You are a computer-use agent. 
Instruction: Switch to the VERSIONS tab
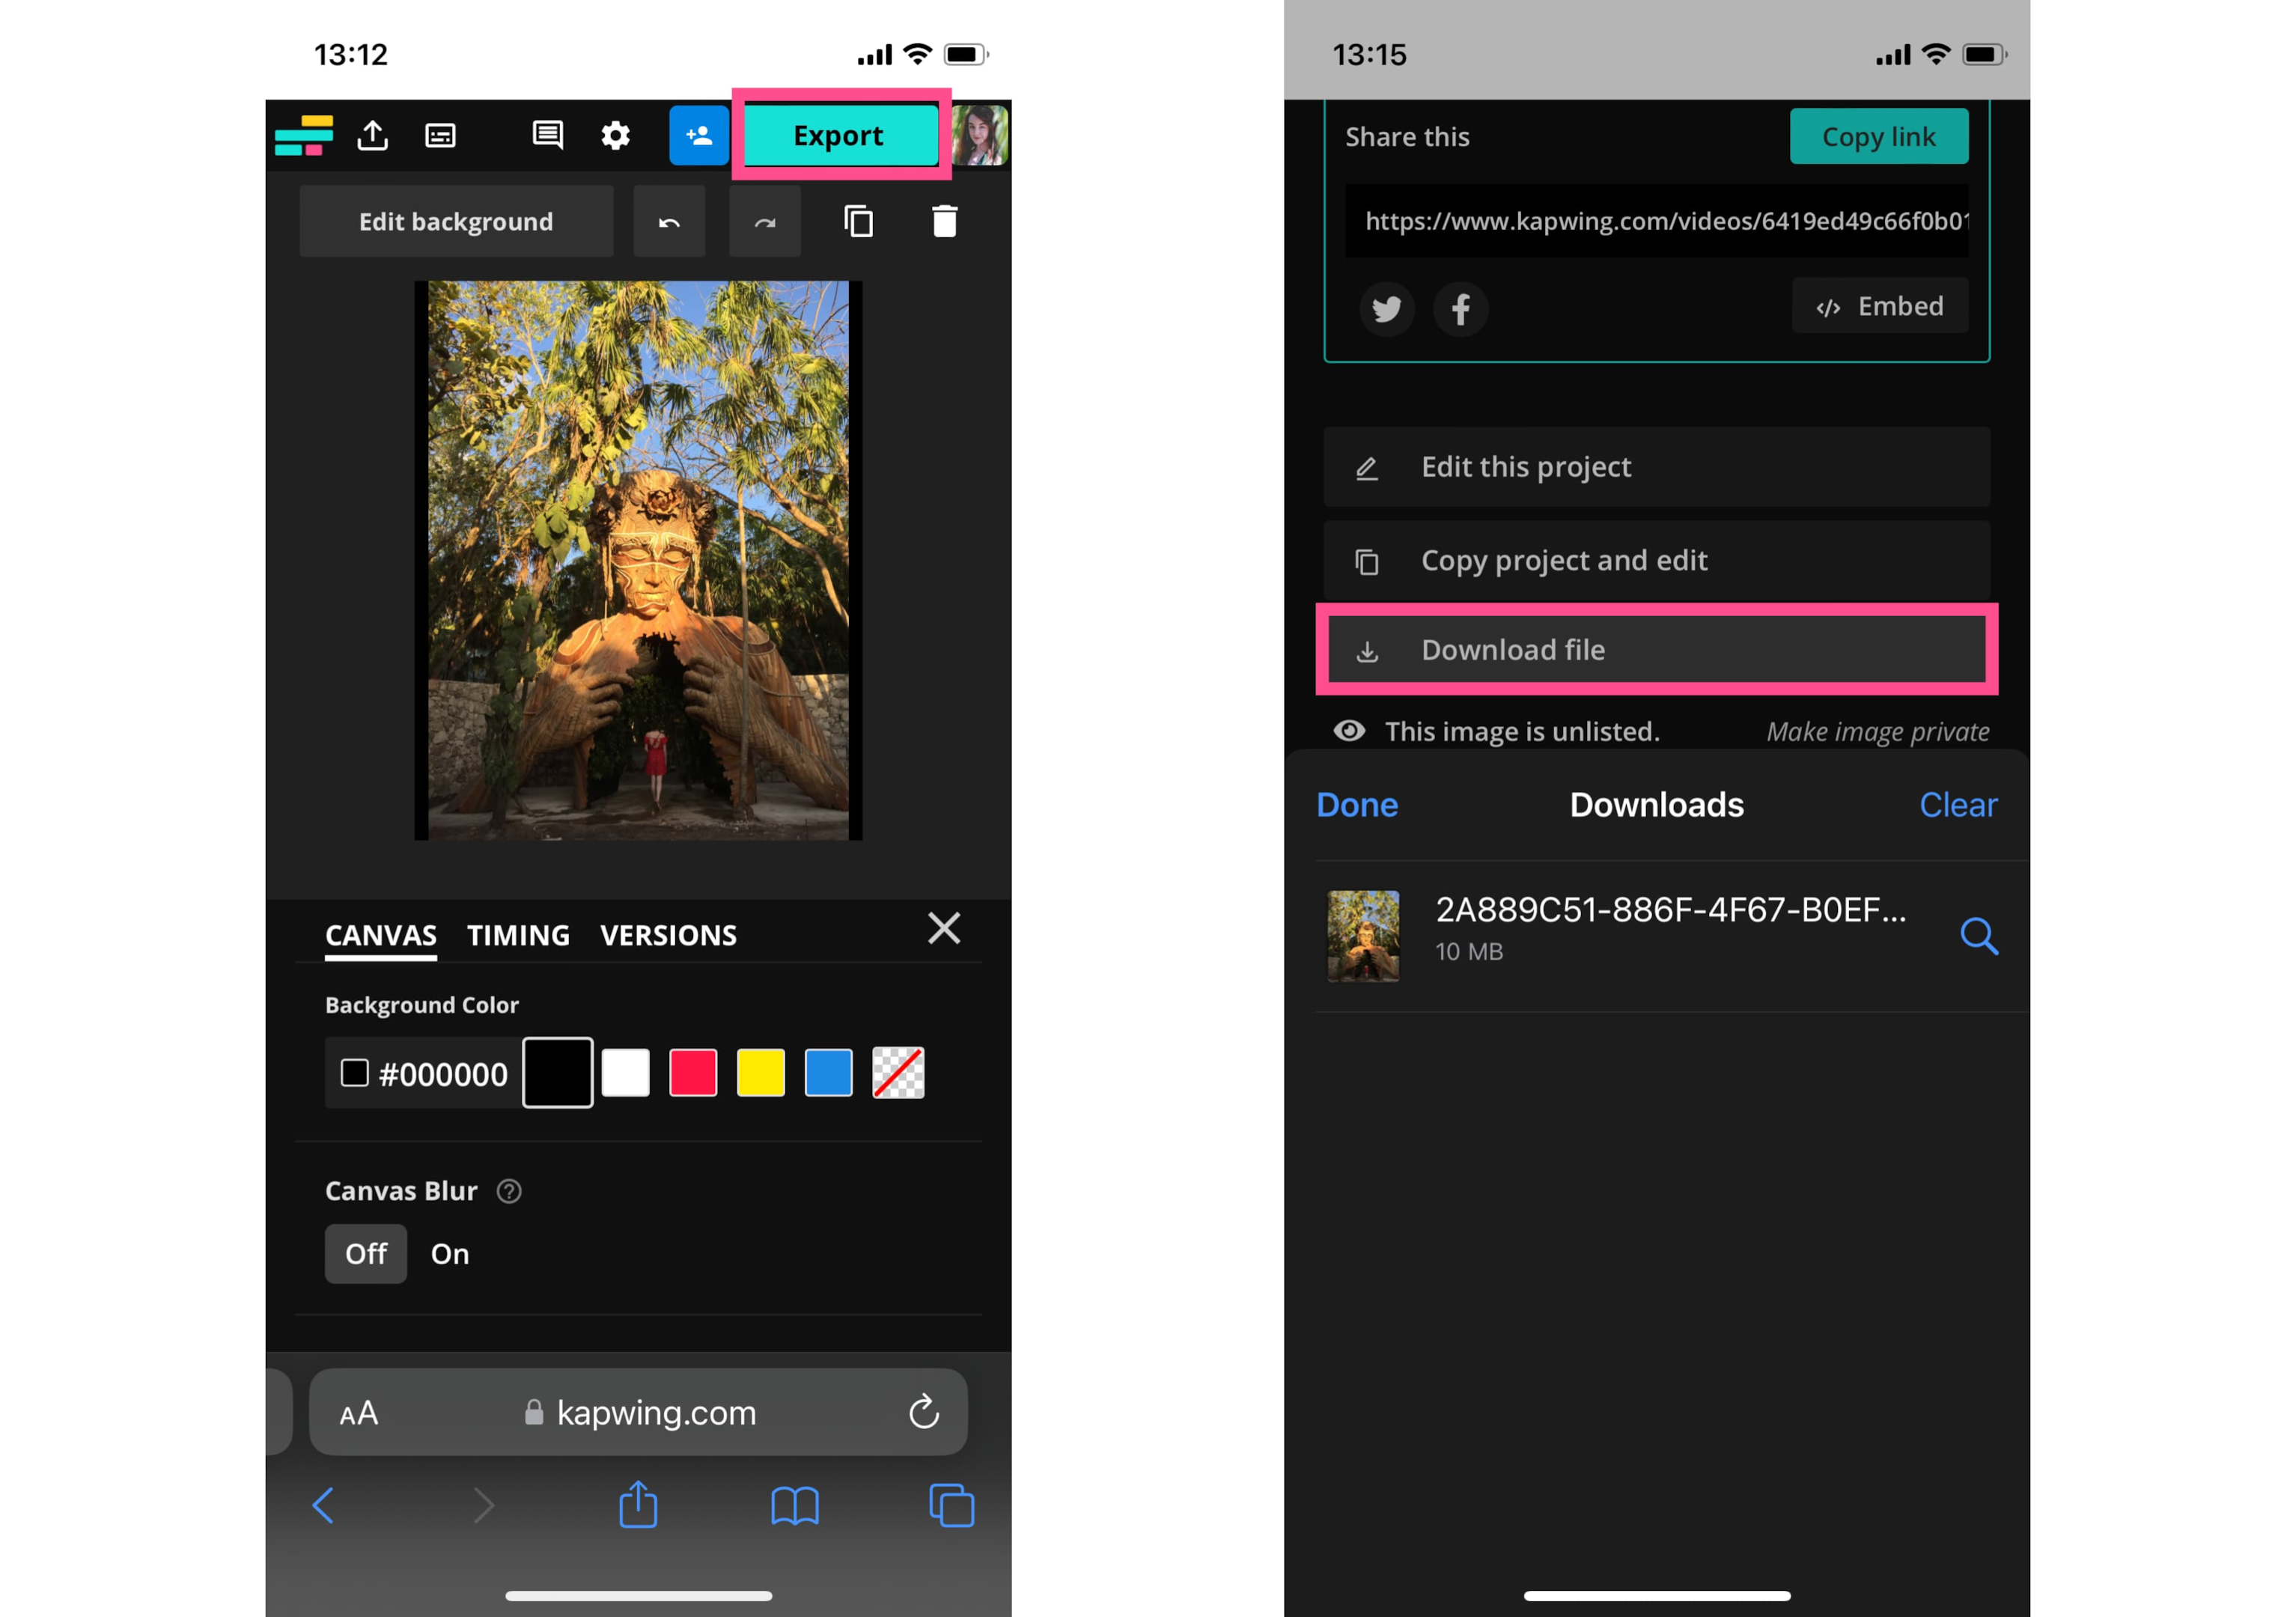point(668,935)
